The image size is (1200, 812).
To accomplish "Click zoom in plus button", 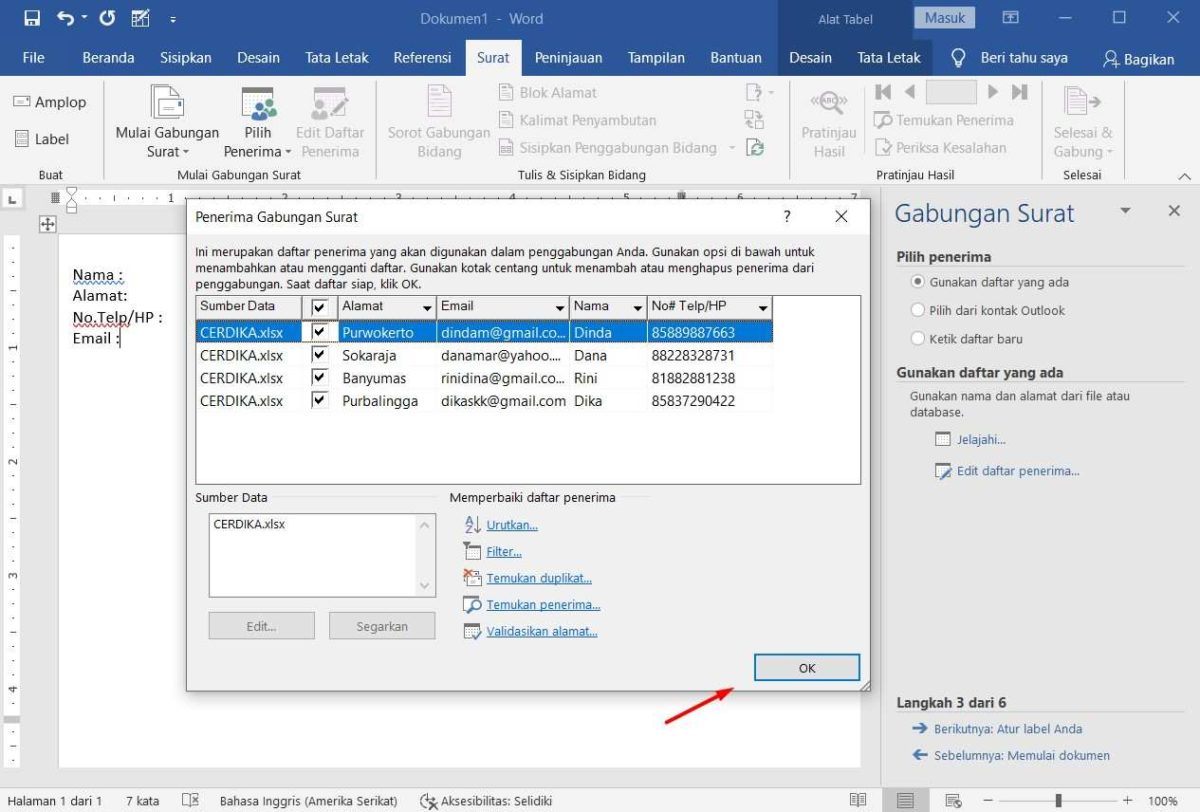I will (x=1128, y=800).
